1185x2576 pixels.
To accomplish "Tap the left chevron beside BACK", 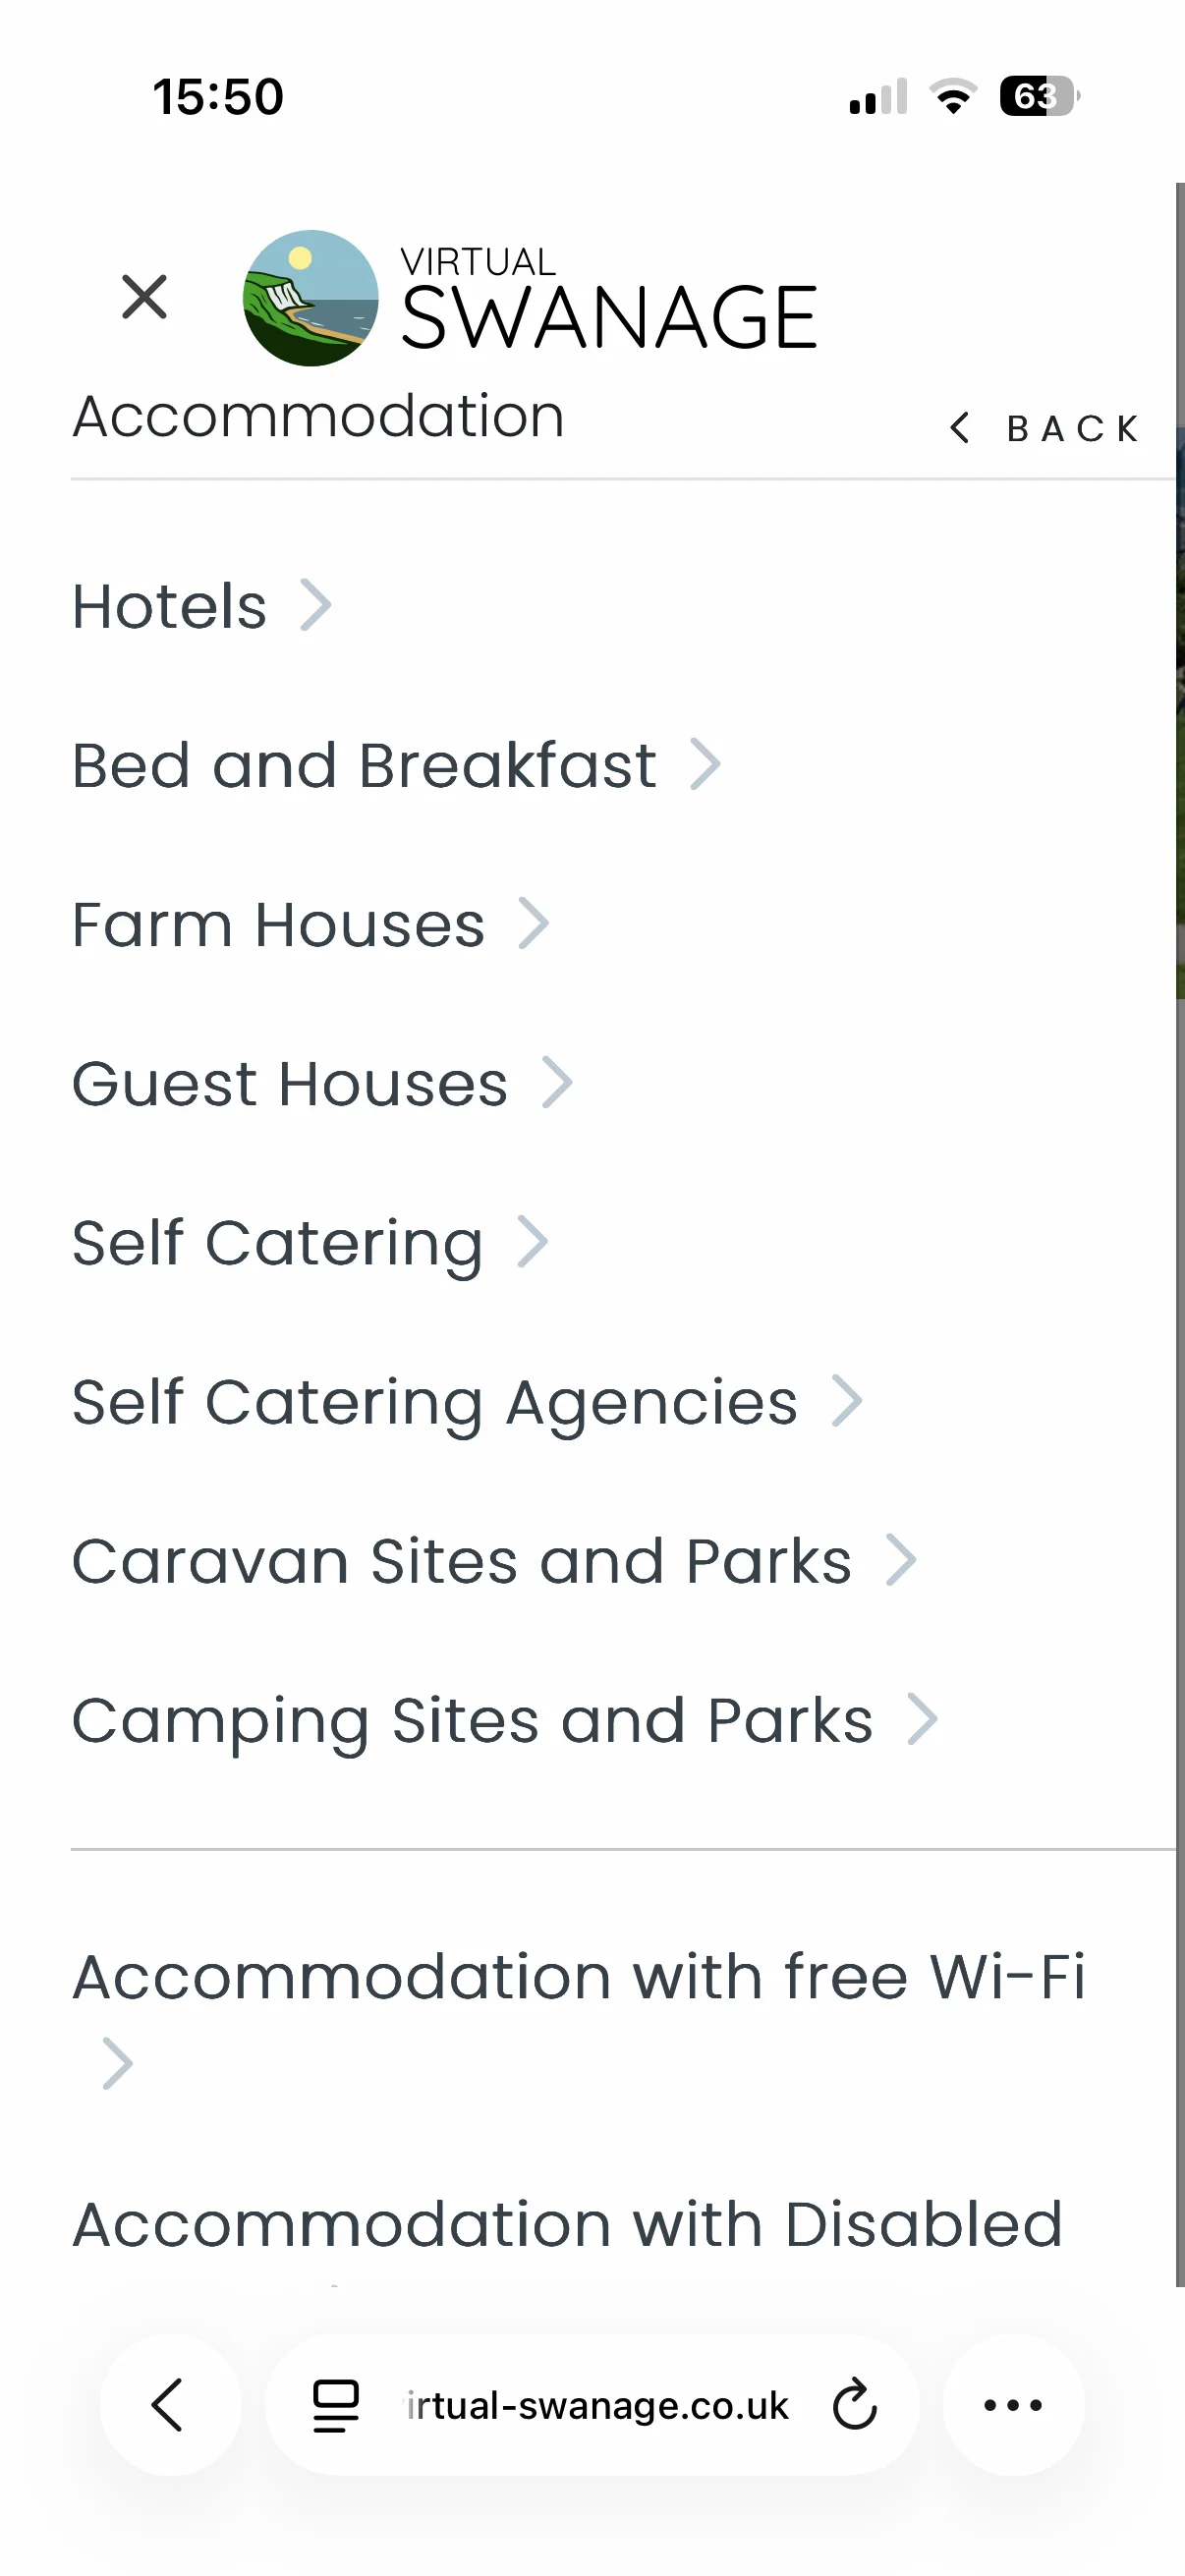I will pos(960,428).
